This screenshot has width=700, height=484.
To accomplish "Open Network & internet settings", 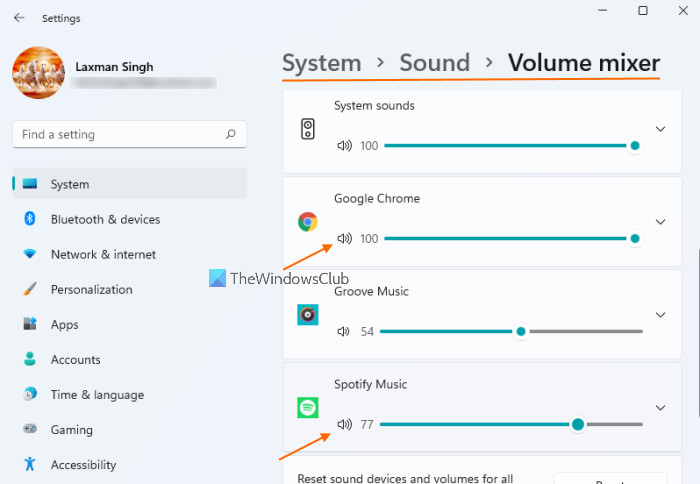I will [x=103, y=254].
